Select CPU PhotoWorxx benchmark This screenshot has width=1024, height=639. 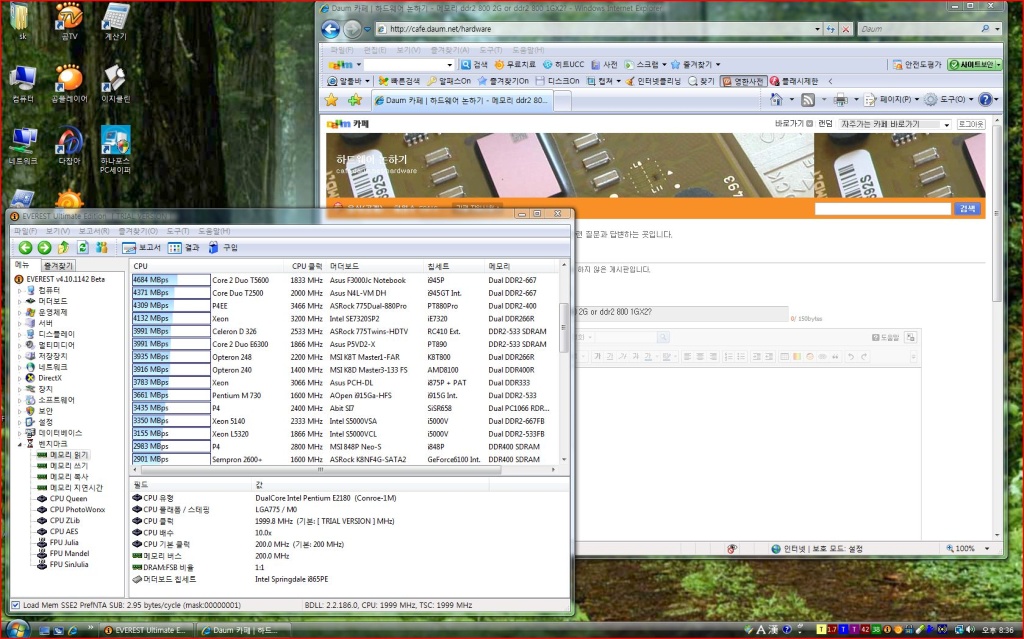77,510
